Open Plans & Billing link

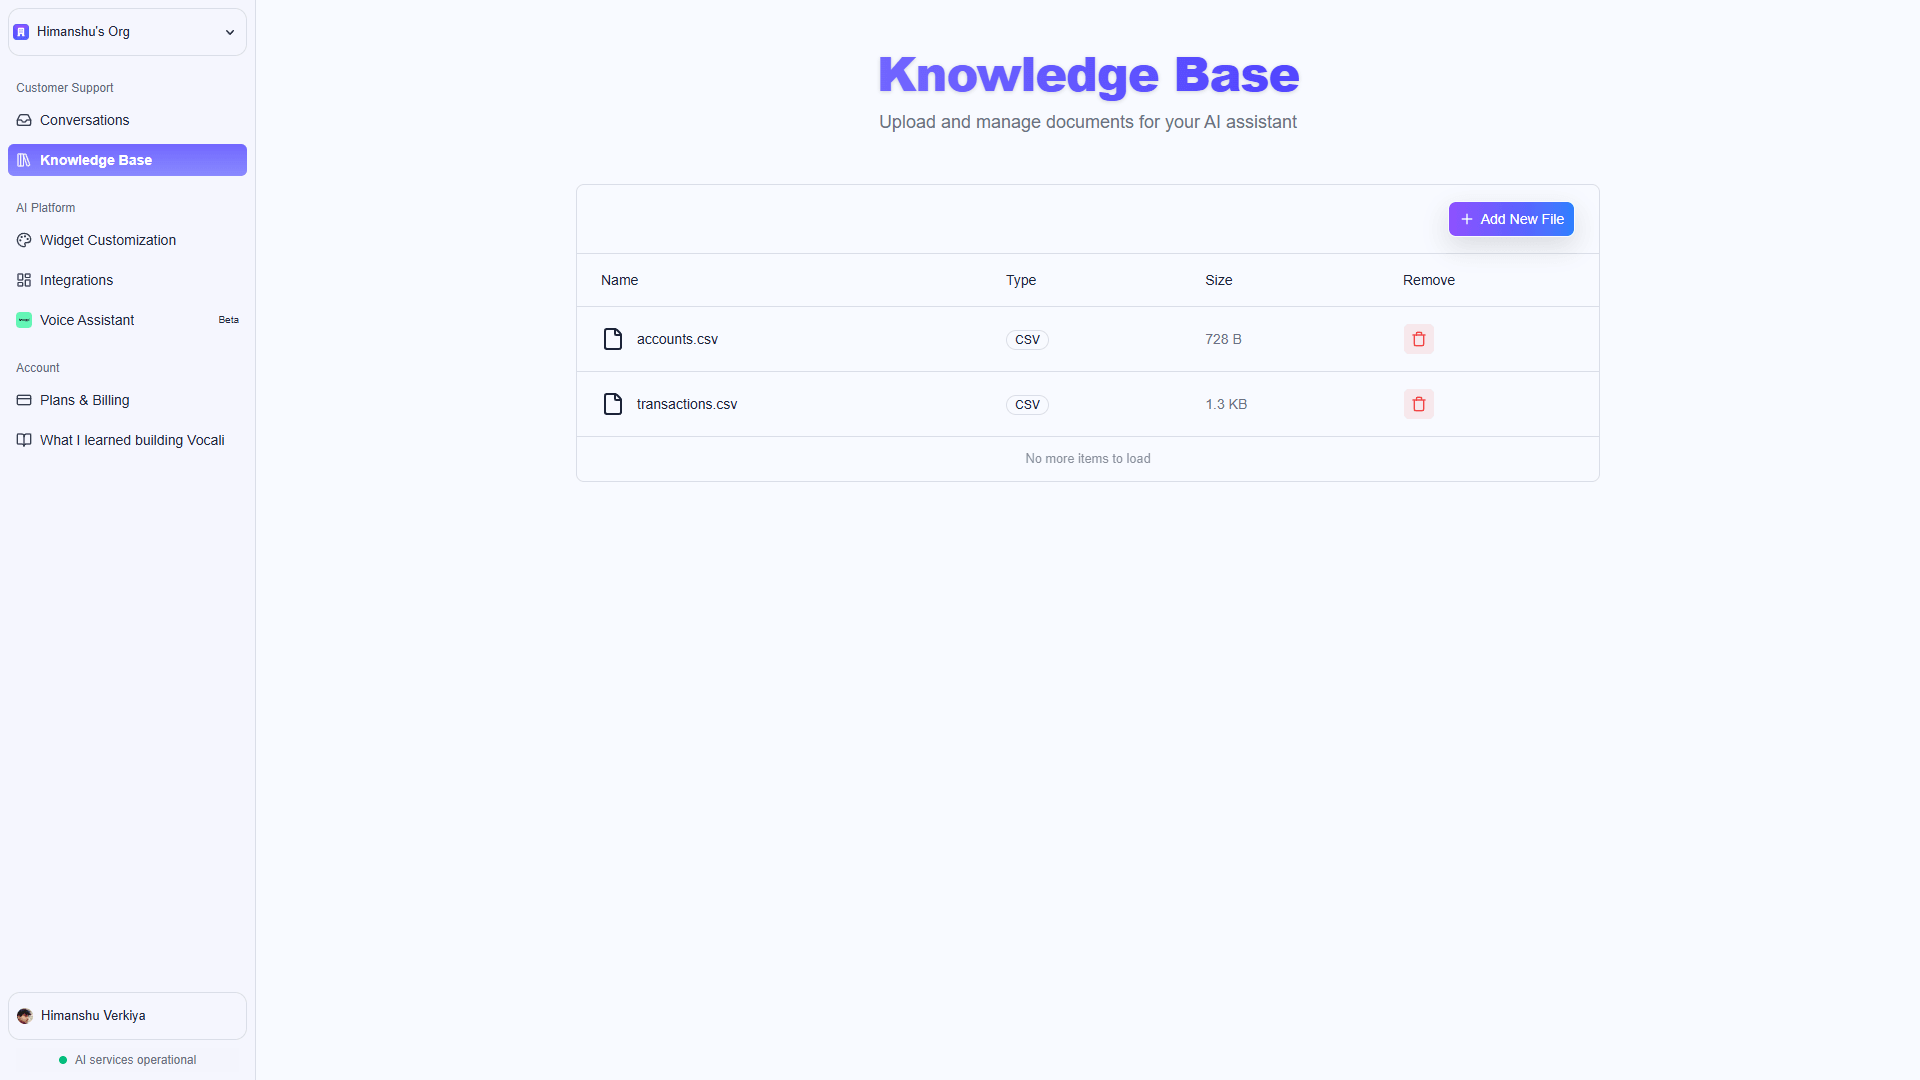coord(127,400)
